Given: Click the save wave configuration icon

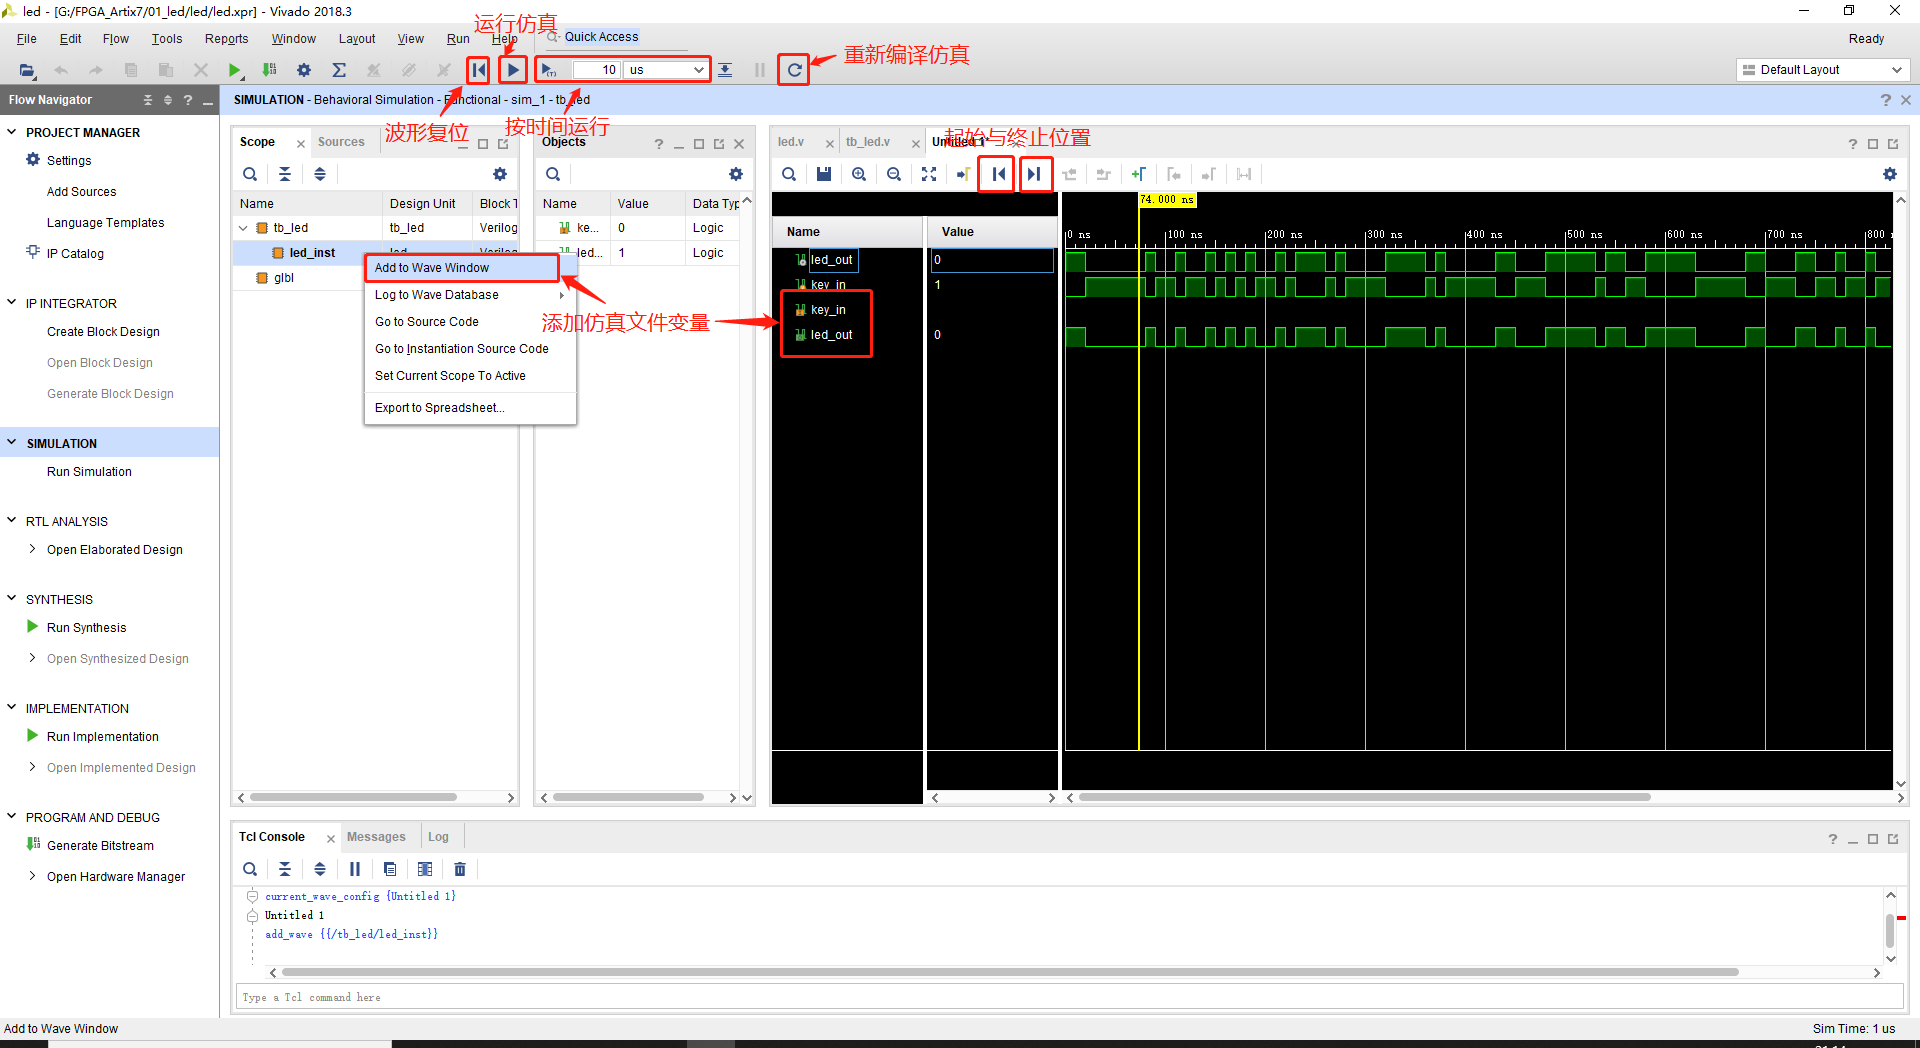Looking at the screenshot, I should click(823, 174).
